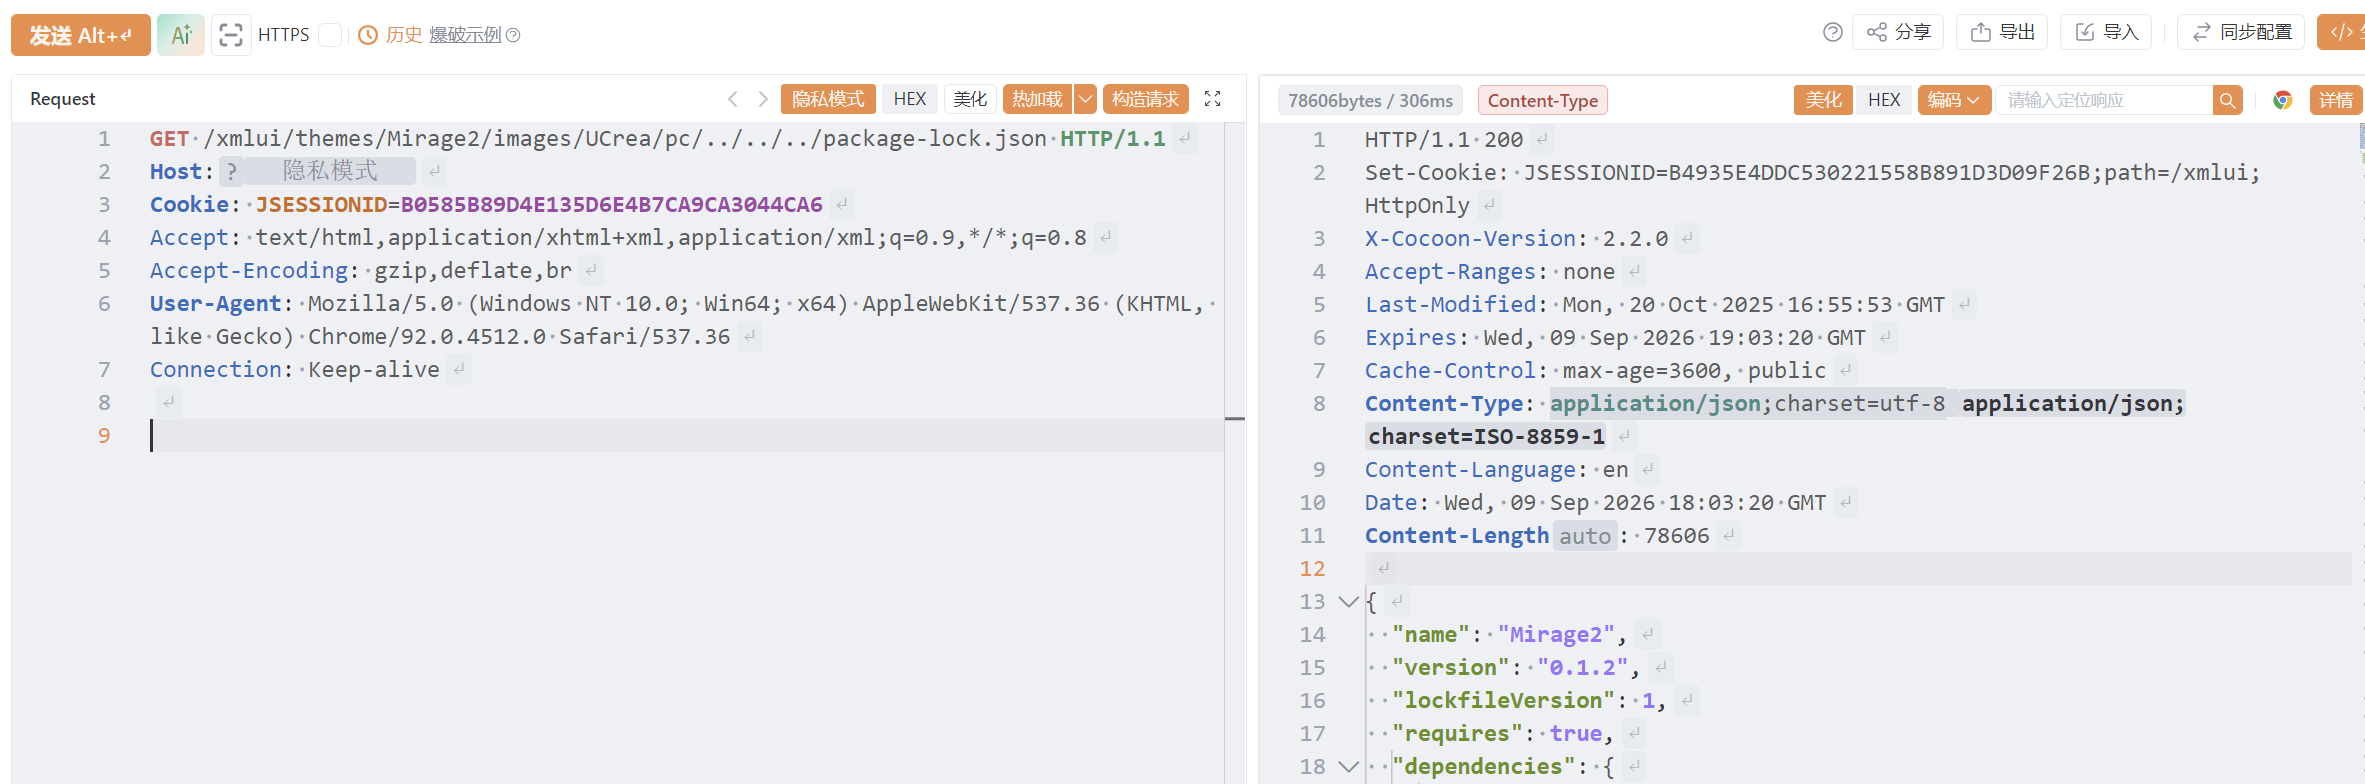Click the 78606bytes / 306ms response tag

(x=1370, y=100)
